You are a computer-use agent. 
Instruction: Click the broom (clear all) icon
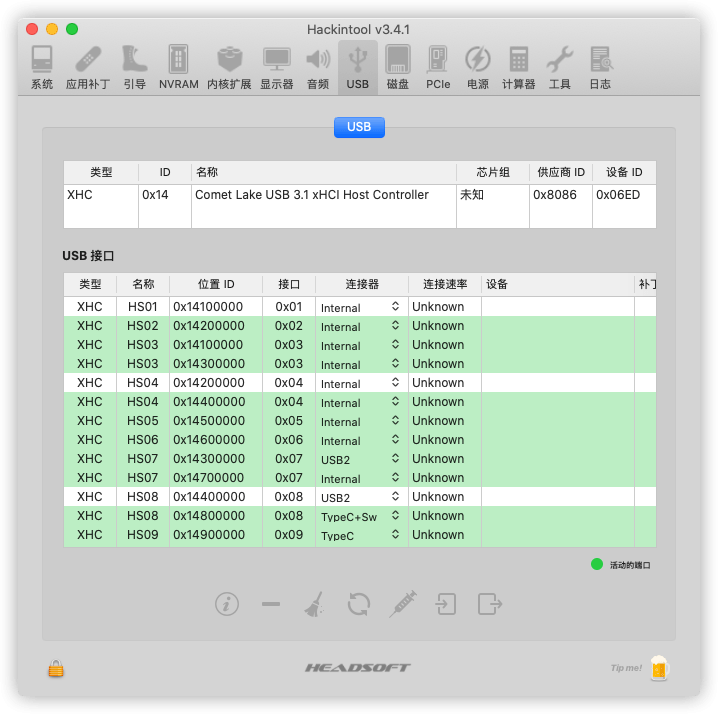(x=315, y=604)
